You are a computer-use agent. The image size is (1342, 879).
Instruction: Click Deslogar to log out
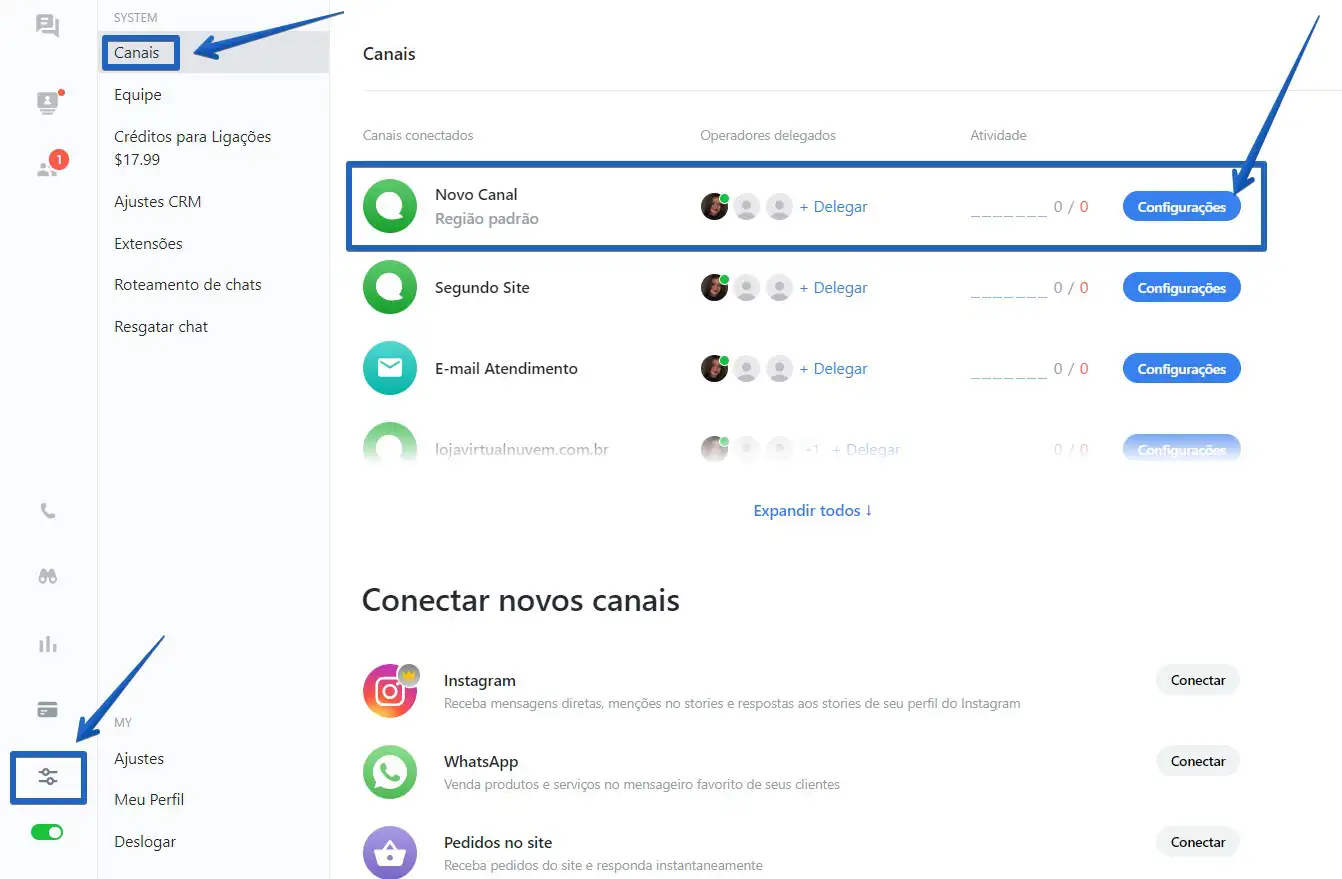tap(145, 842)
